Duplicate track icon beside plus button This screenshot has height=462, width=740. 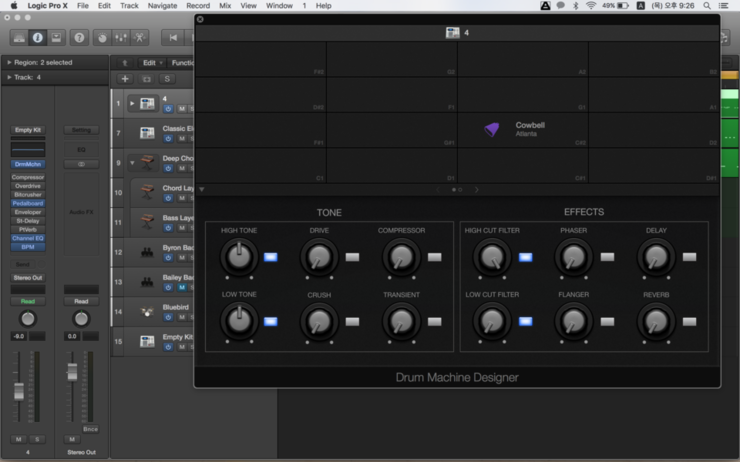(x=147, y=79)
